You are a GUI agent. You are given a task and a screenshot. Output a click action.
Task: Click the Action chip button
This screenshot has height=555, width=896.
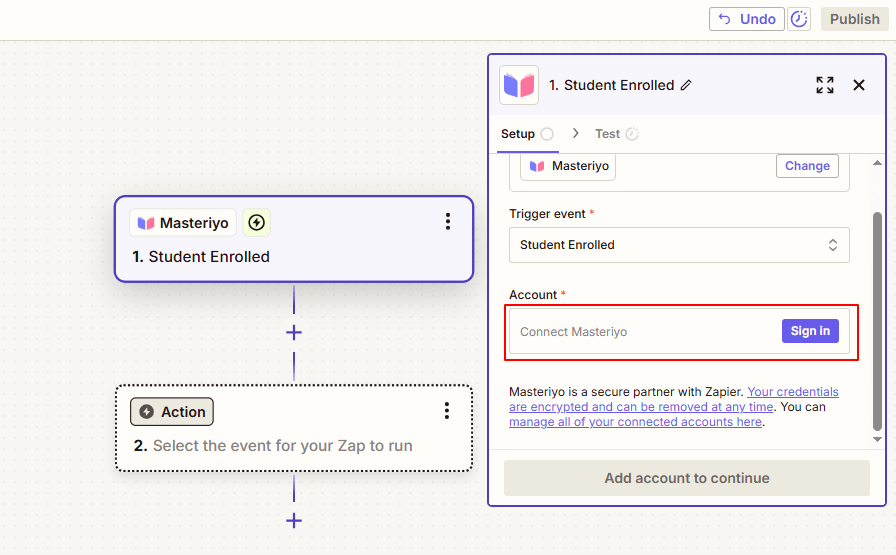click(x=172, y=412)
